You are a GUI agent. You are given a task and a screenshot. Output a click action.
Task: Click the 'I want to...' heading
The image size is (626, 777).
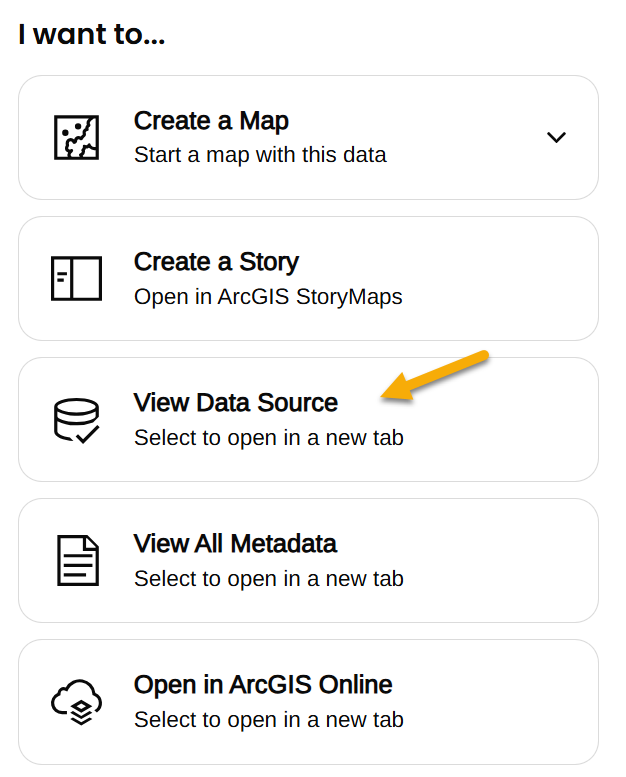click(x=92, y=34)
